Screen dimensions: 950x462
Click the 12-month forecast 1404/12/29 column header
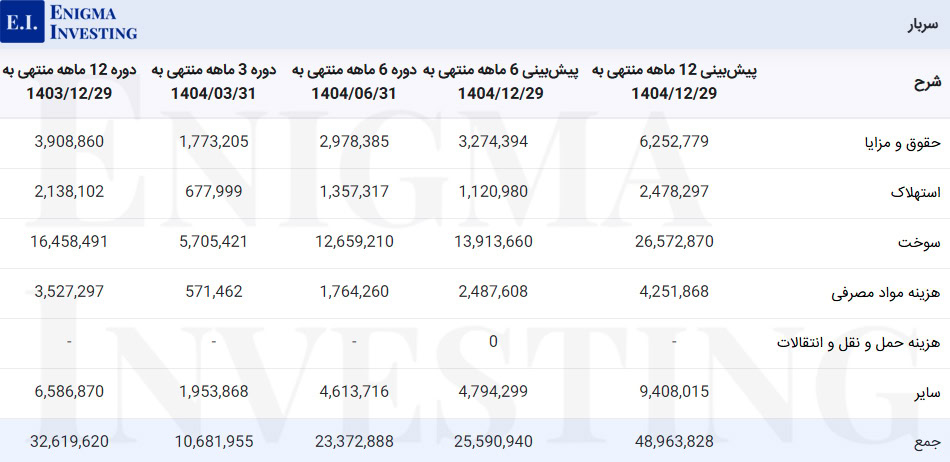674,82
